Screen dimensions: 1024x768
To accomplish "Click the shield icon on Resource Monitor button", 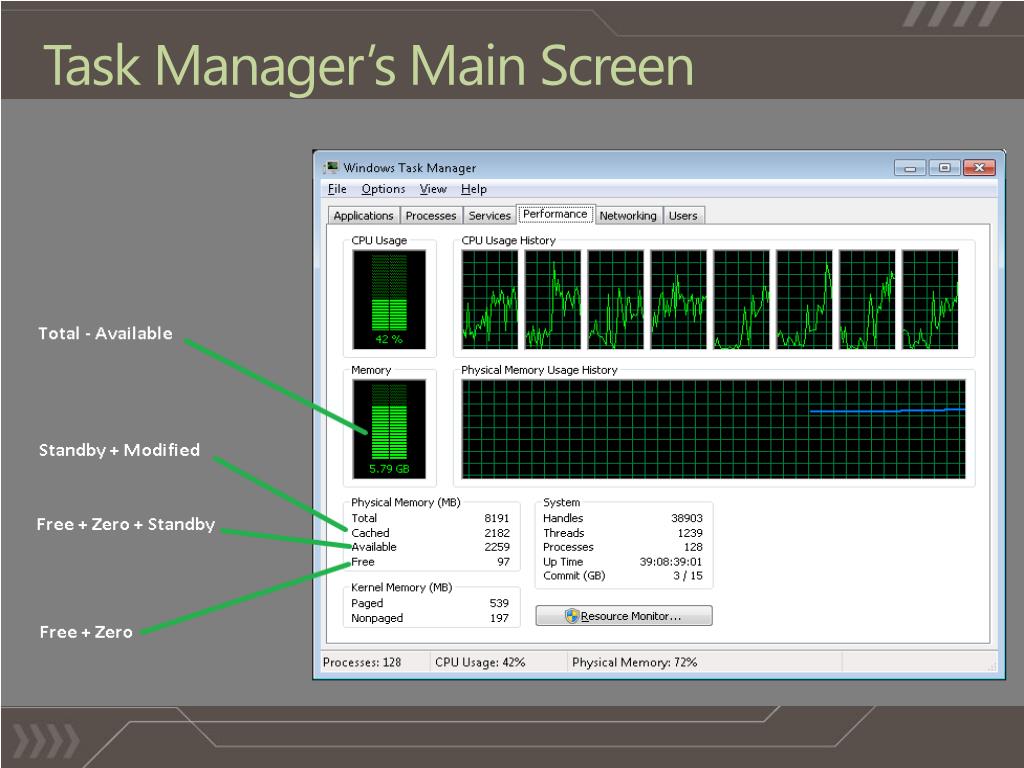I will 571,616.
